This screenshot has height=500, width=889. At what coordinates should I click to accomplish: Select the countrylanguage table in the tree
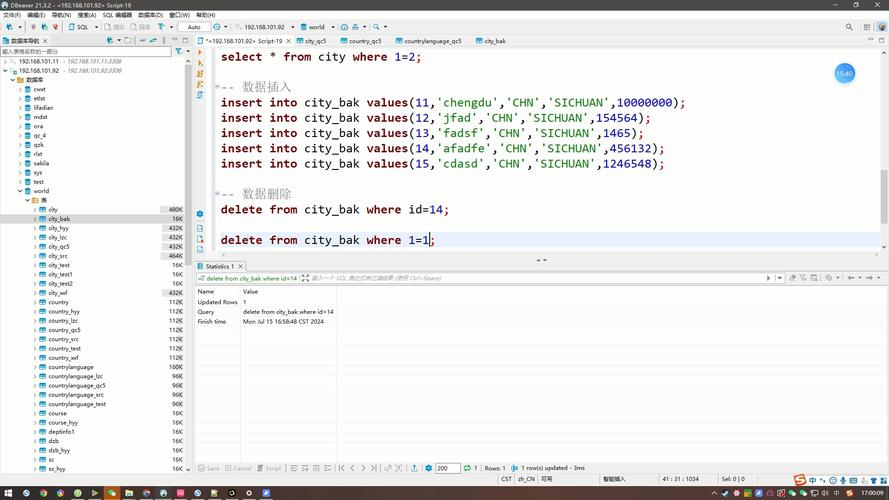coord(71,367)
